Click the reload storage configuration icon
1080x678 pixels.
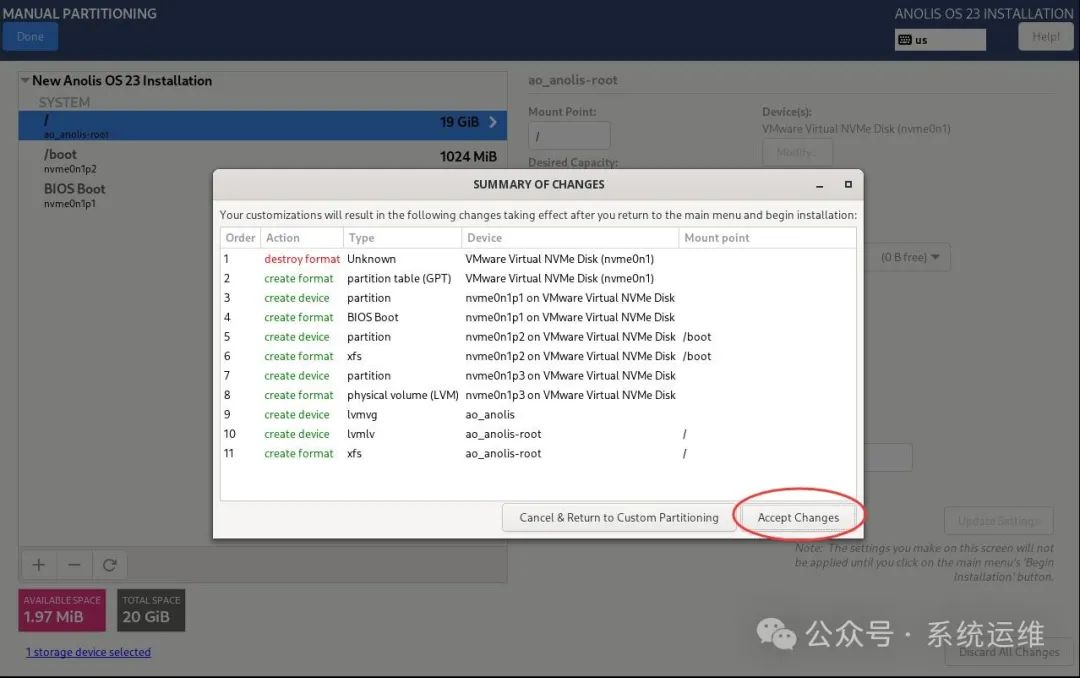pos(110,565)
